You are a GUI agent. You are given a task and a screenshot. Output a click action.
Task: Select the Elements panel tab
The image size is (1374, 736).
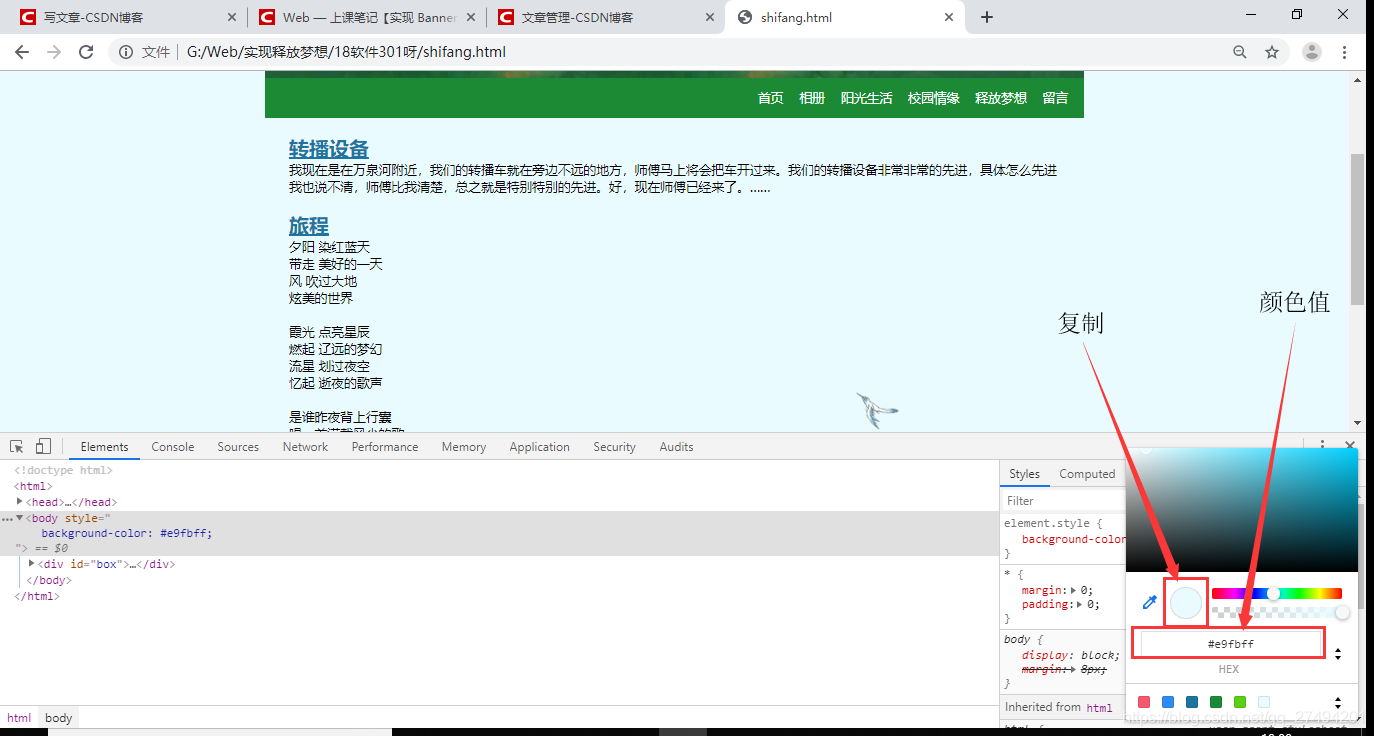104,447
